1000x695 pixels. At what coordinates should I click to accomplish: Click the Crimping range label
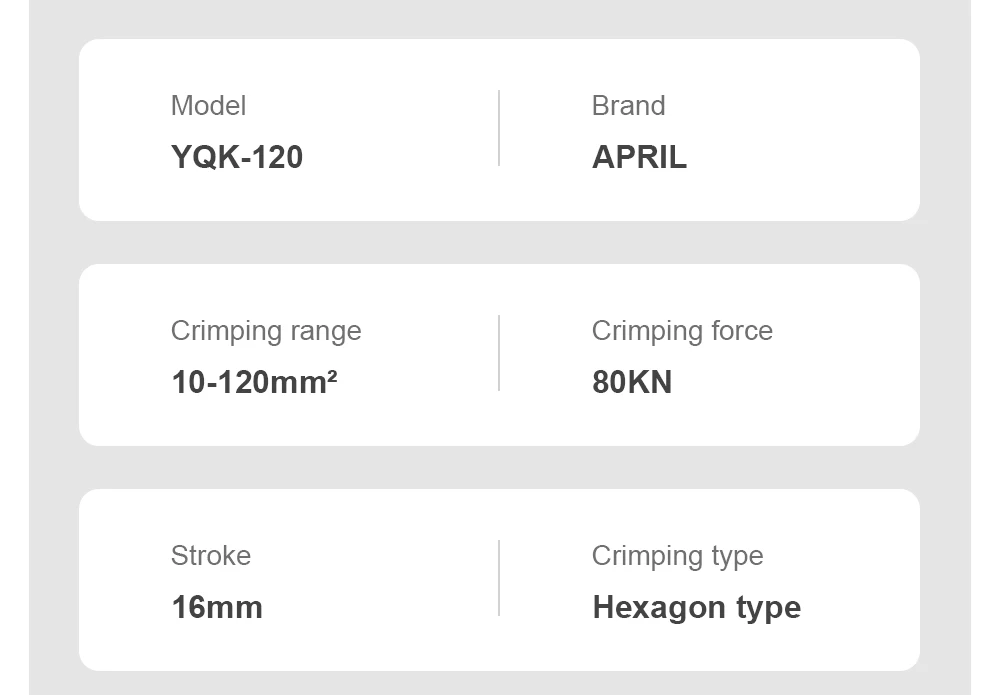click(266, 331)
